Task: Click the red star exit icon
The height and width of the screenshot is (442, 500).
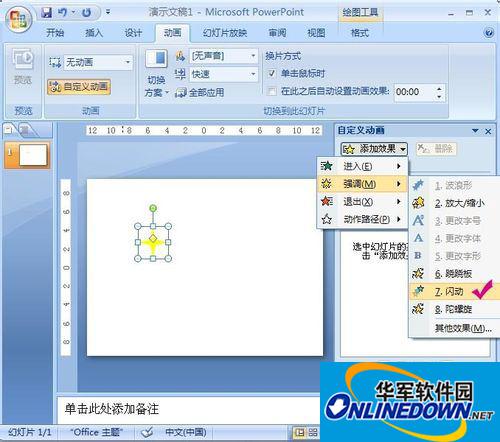Action: click(x=327, y=201)
